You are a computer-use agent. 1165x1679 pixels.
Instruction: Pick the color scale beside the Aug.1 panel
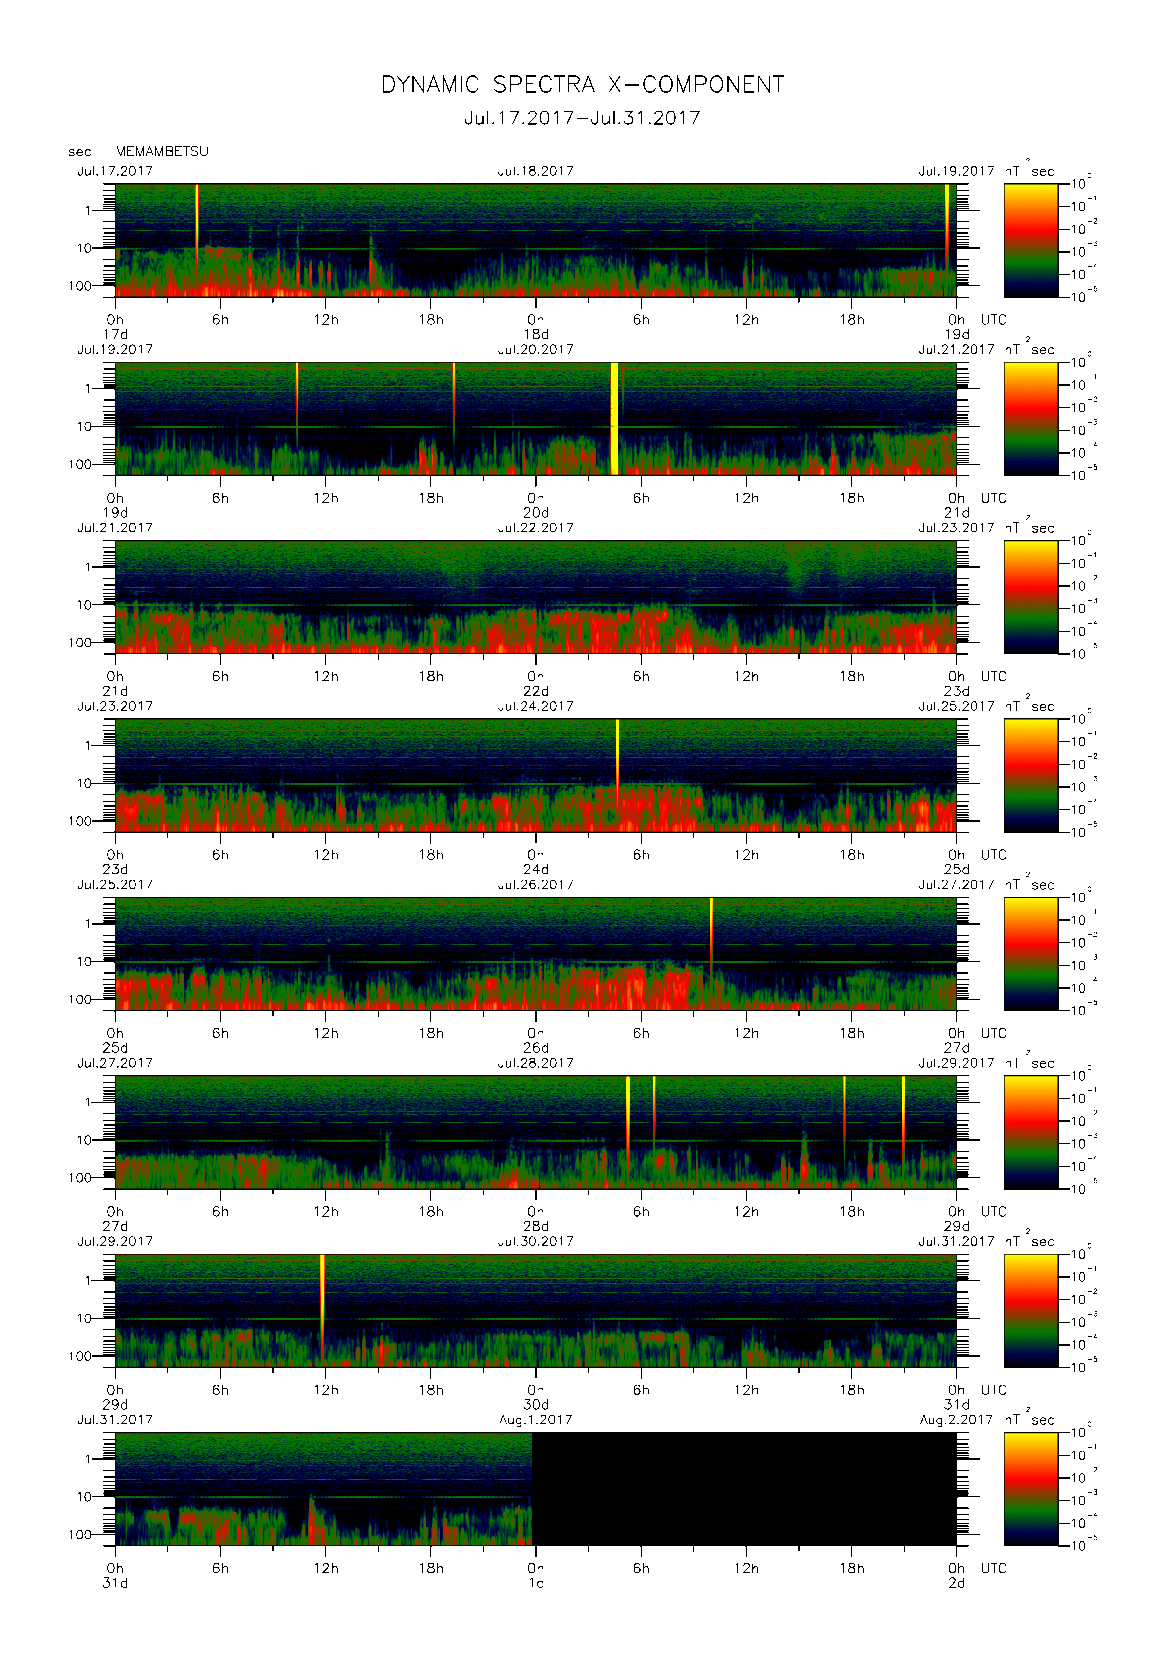point(1031,1489)
